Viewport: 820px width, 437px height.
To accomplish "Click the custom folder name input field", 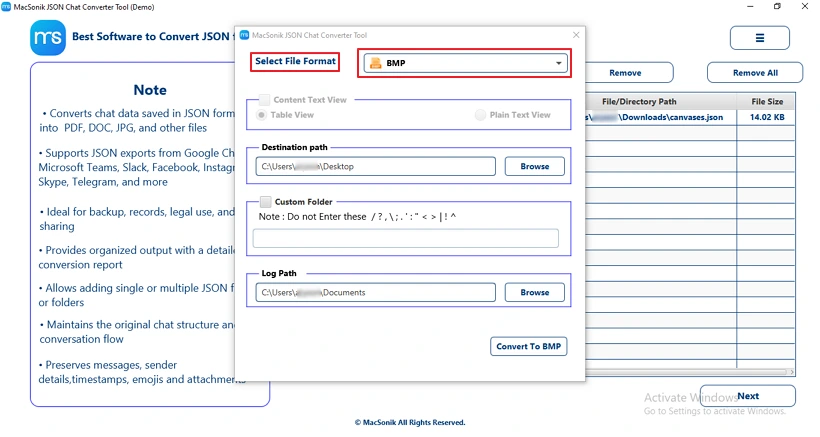I will coord(406,238).
